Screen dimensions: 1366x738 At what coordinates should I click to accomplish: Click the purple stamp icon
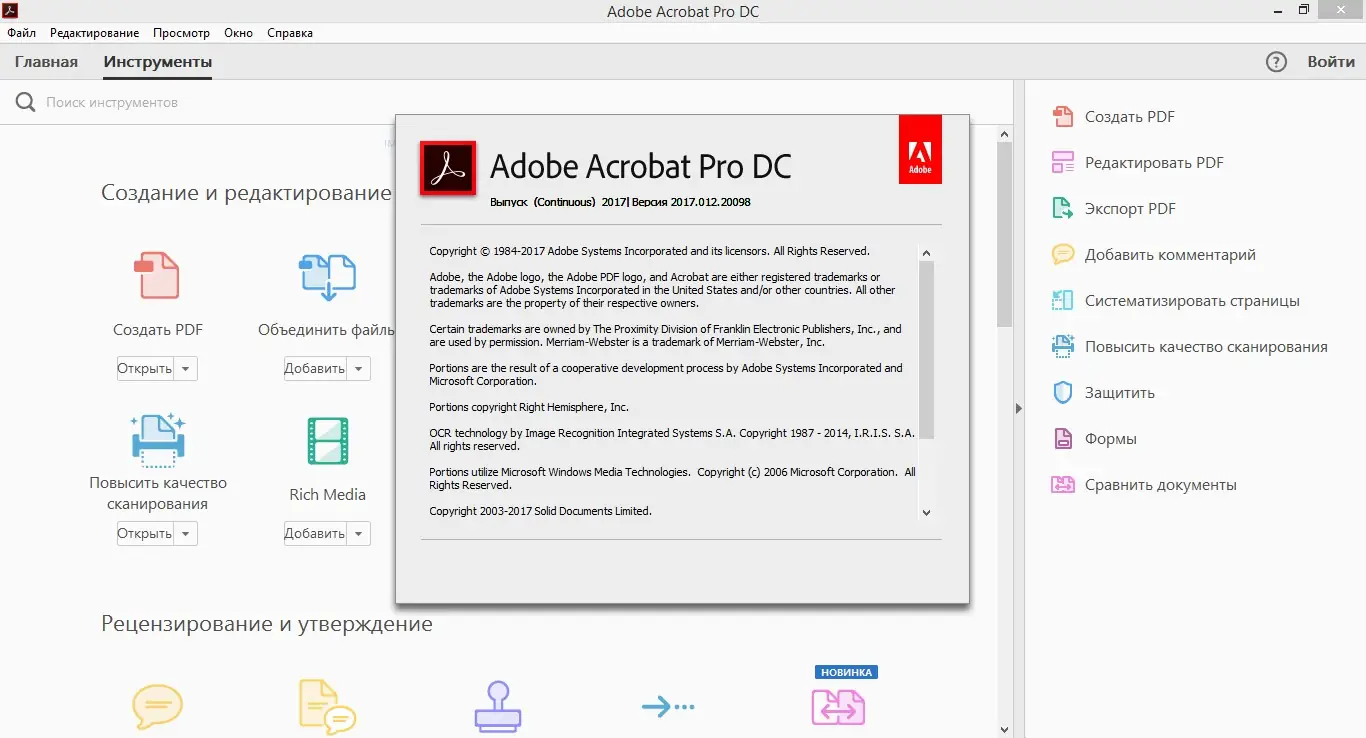pyautogui.click(x=497, y=707)
